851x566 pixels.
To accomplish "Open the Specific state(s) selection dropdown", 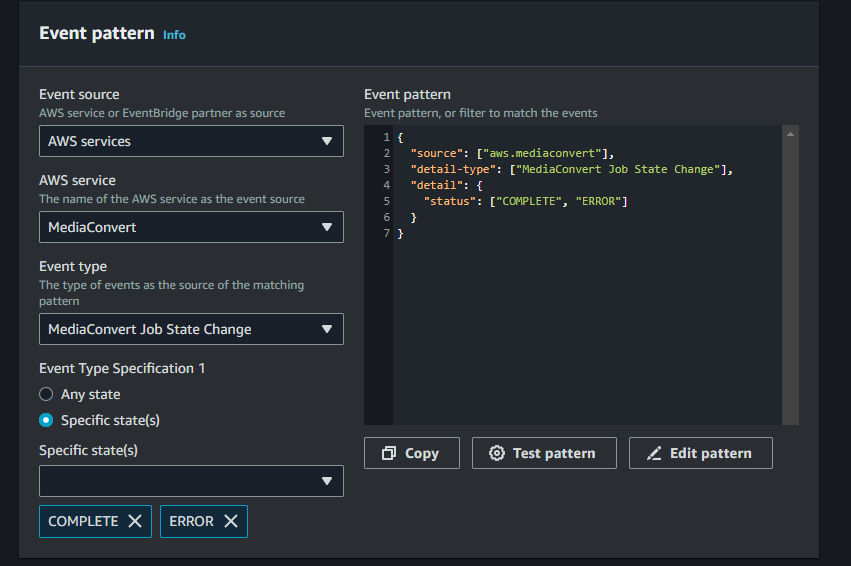I will [x=190, y=481].
